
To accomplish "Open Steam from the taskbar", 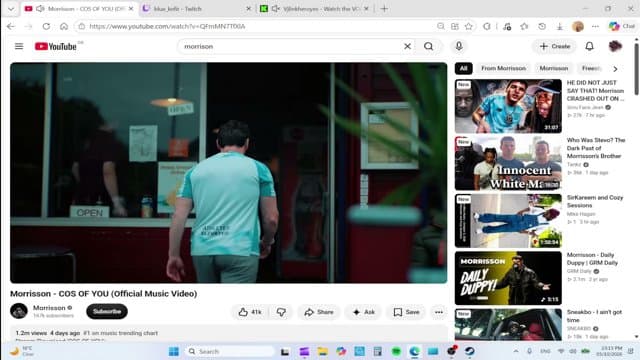I will coord(469,351).
